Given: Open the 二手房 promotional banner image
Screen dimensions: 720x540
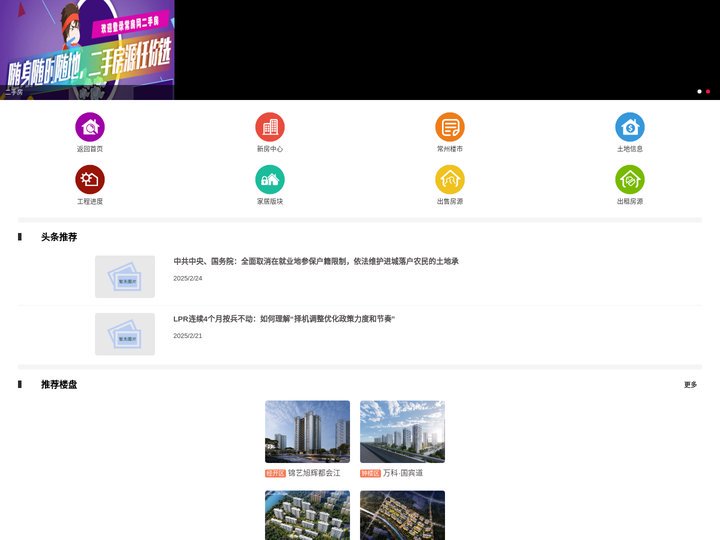Looking at the screenshot, I should coord(87,50).
